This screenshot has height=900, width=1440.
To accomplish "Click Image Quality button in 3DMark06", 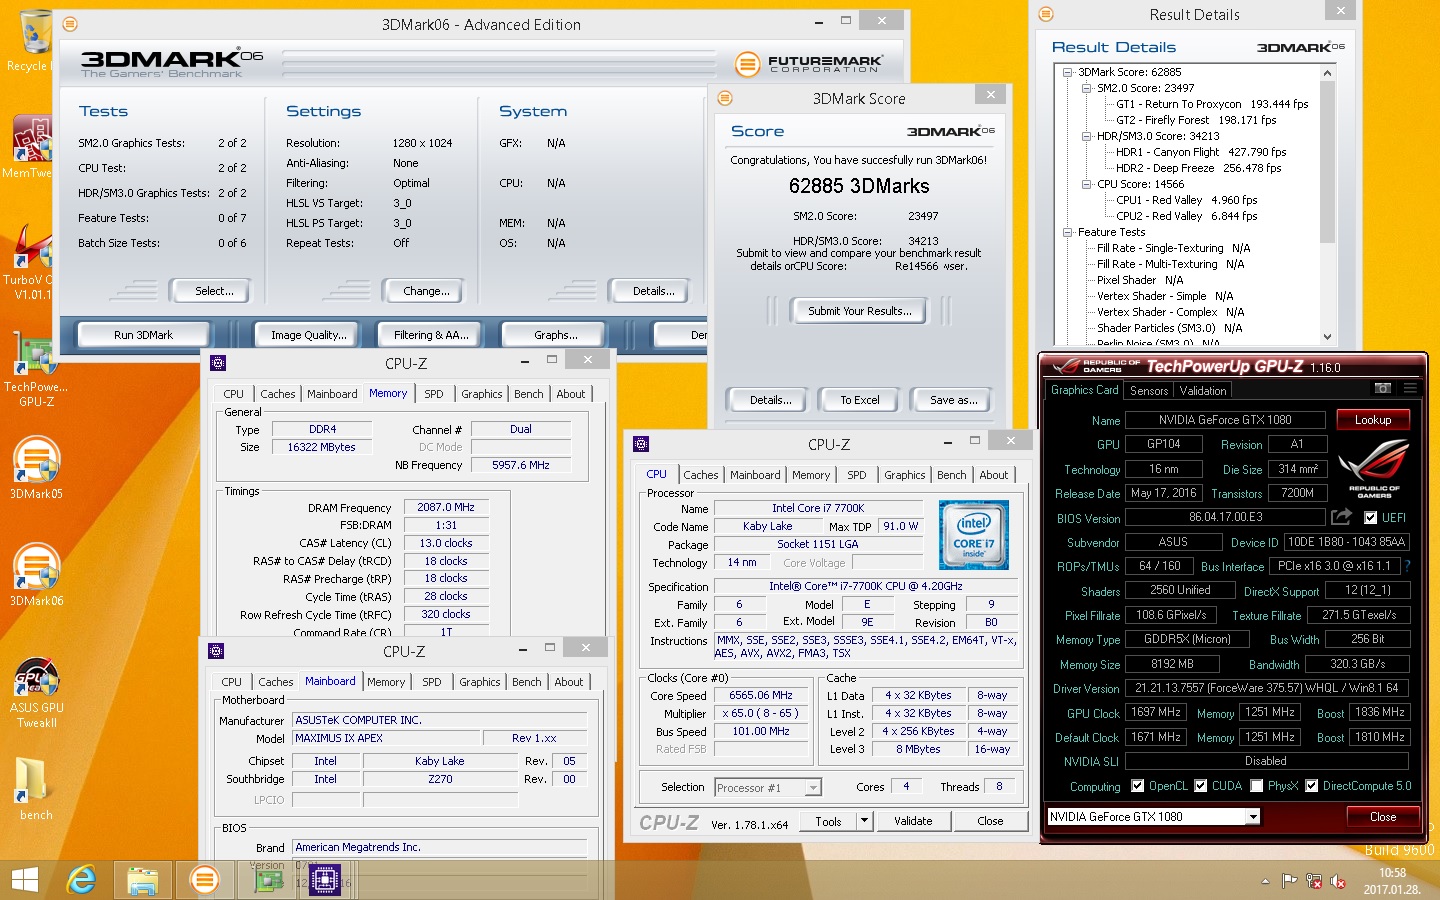I will (x=309, y=335).
